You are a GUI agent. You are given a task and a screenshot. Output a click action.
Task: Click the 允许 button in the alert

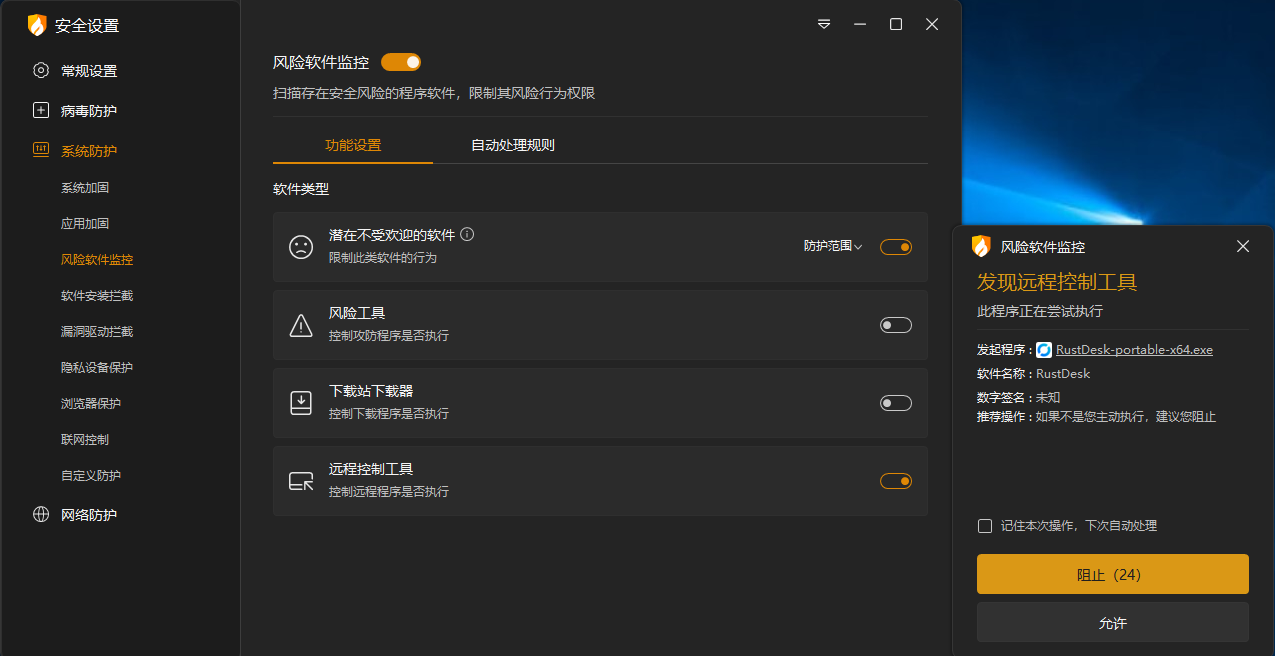coord(1113,622)
